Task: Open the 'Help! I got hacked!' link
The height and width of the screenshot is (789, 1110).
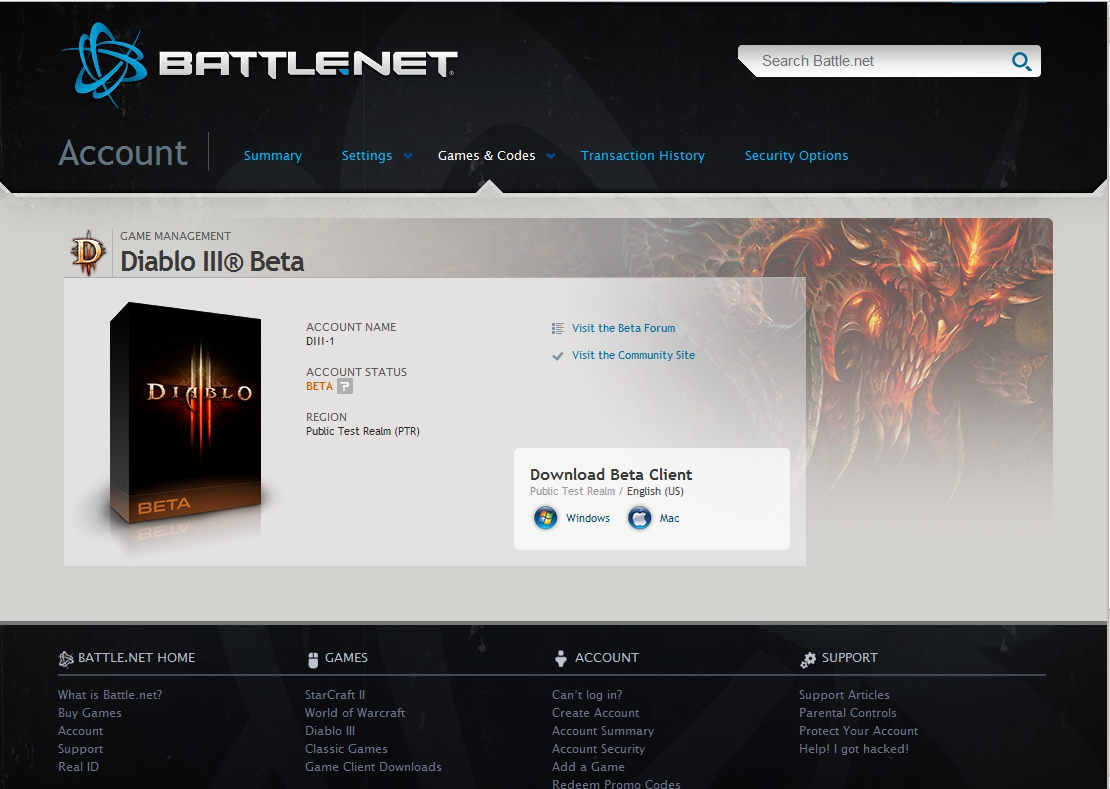Action: [x=853, y=749]
